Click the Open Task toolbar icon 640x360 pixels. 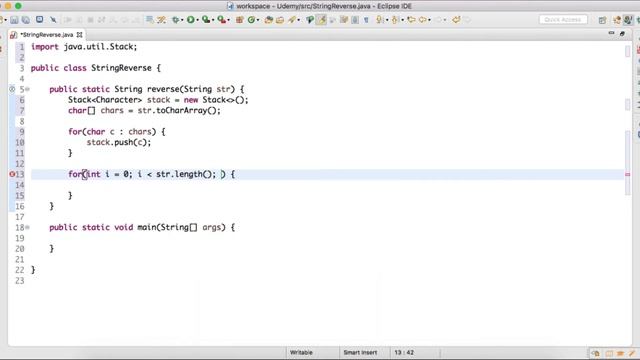[280, 20]
